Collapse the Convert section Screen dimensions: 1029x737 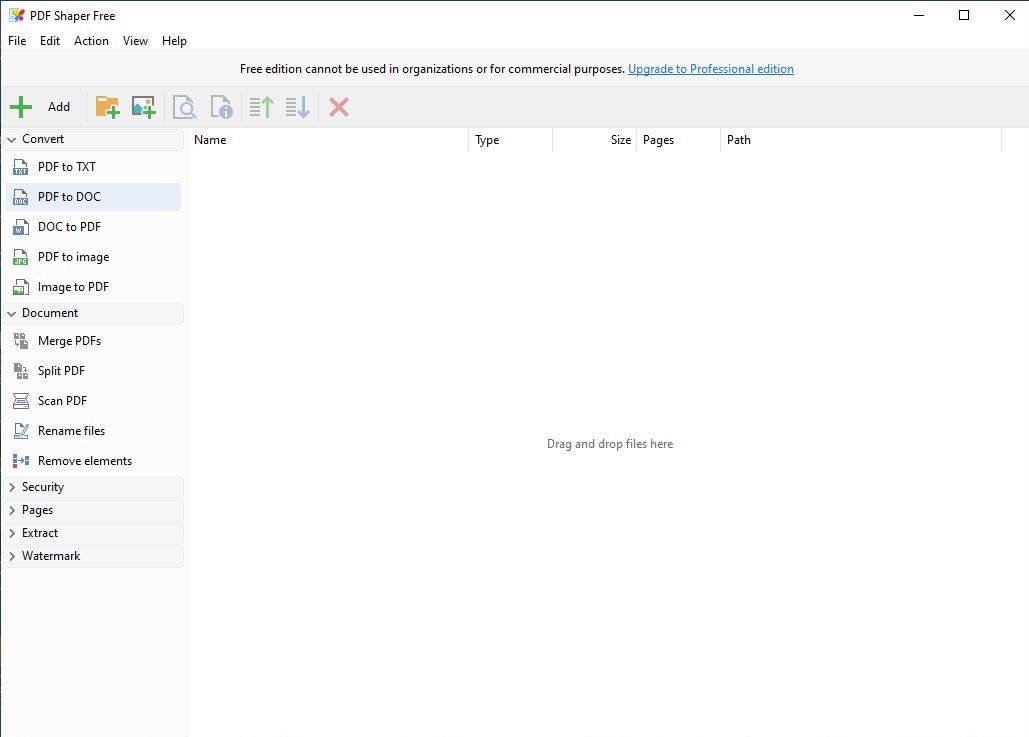[11, 139]
